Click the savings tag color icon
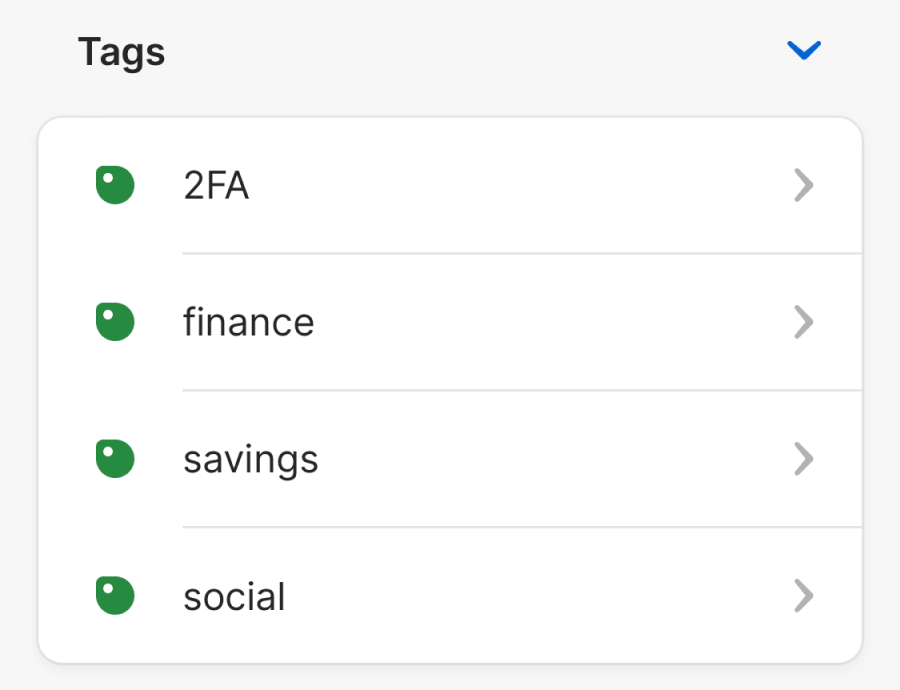The width and height of the screenshot is (900, 690). click(114, 458)
